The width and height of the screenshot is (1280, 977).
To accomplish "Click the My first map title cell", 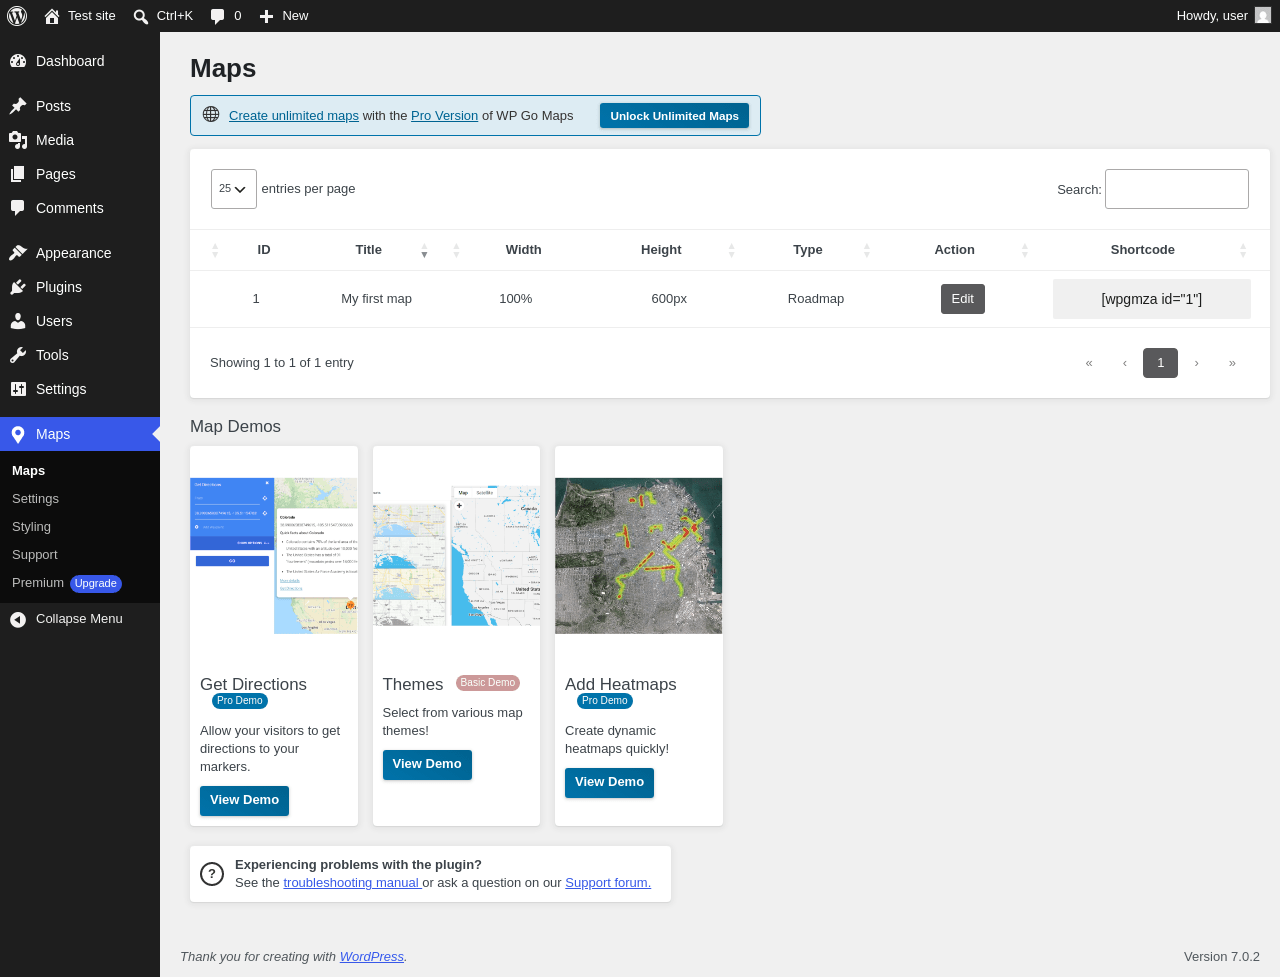I will tap(376, 299).
